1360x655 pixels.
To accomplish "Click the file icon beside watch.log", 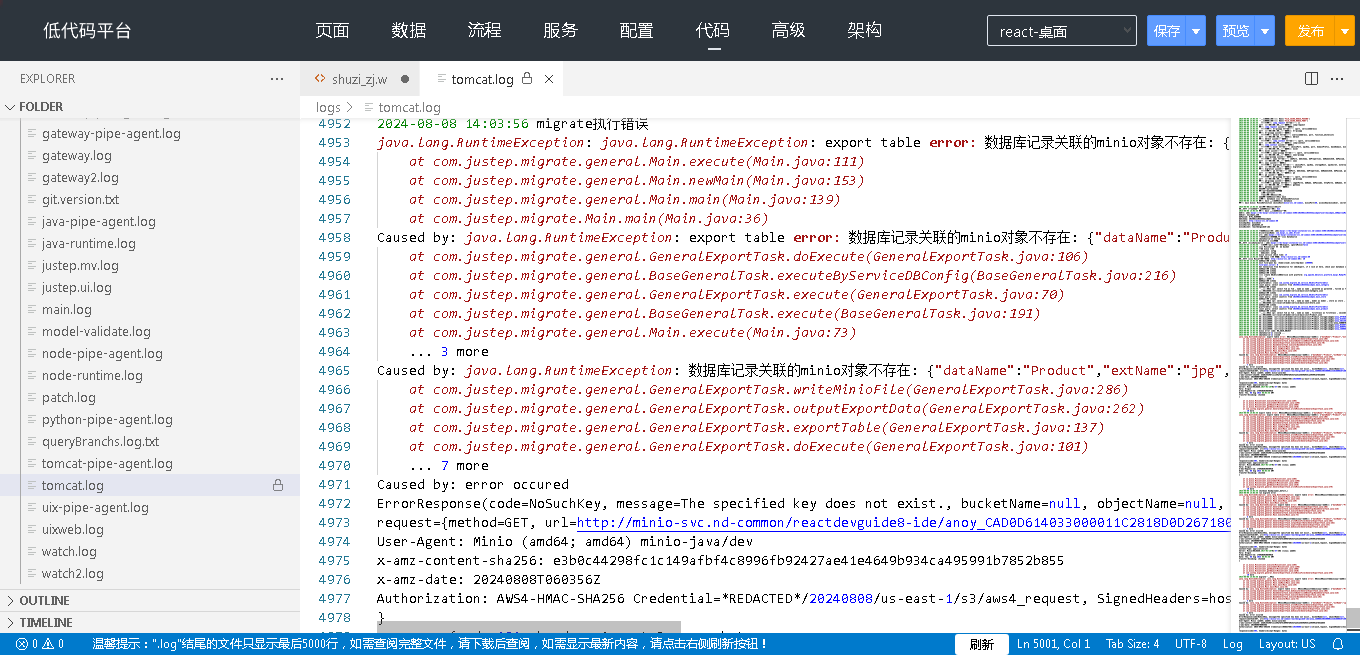I will 32,551.
